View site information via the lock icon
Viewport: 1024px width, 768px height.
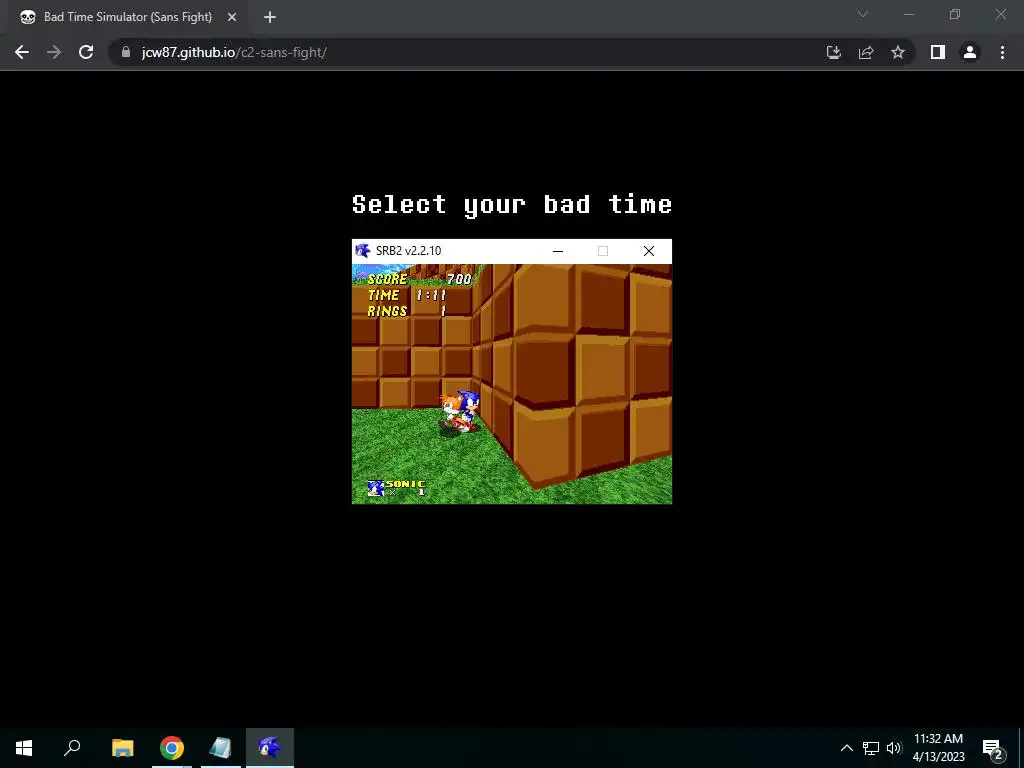coord(126,52)
